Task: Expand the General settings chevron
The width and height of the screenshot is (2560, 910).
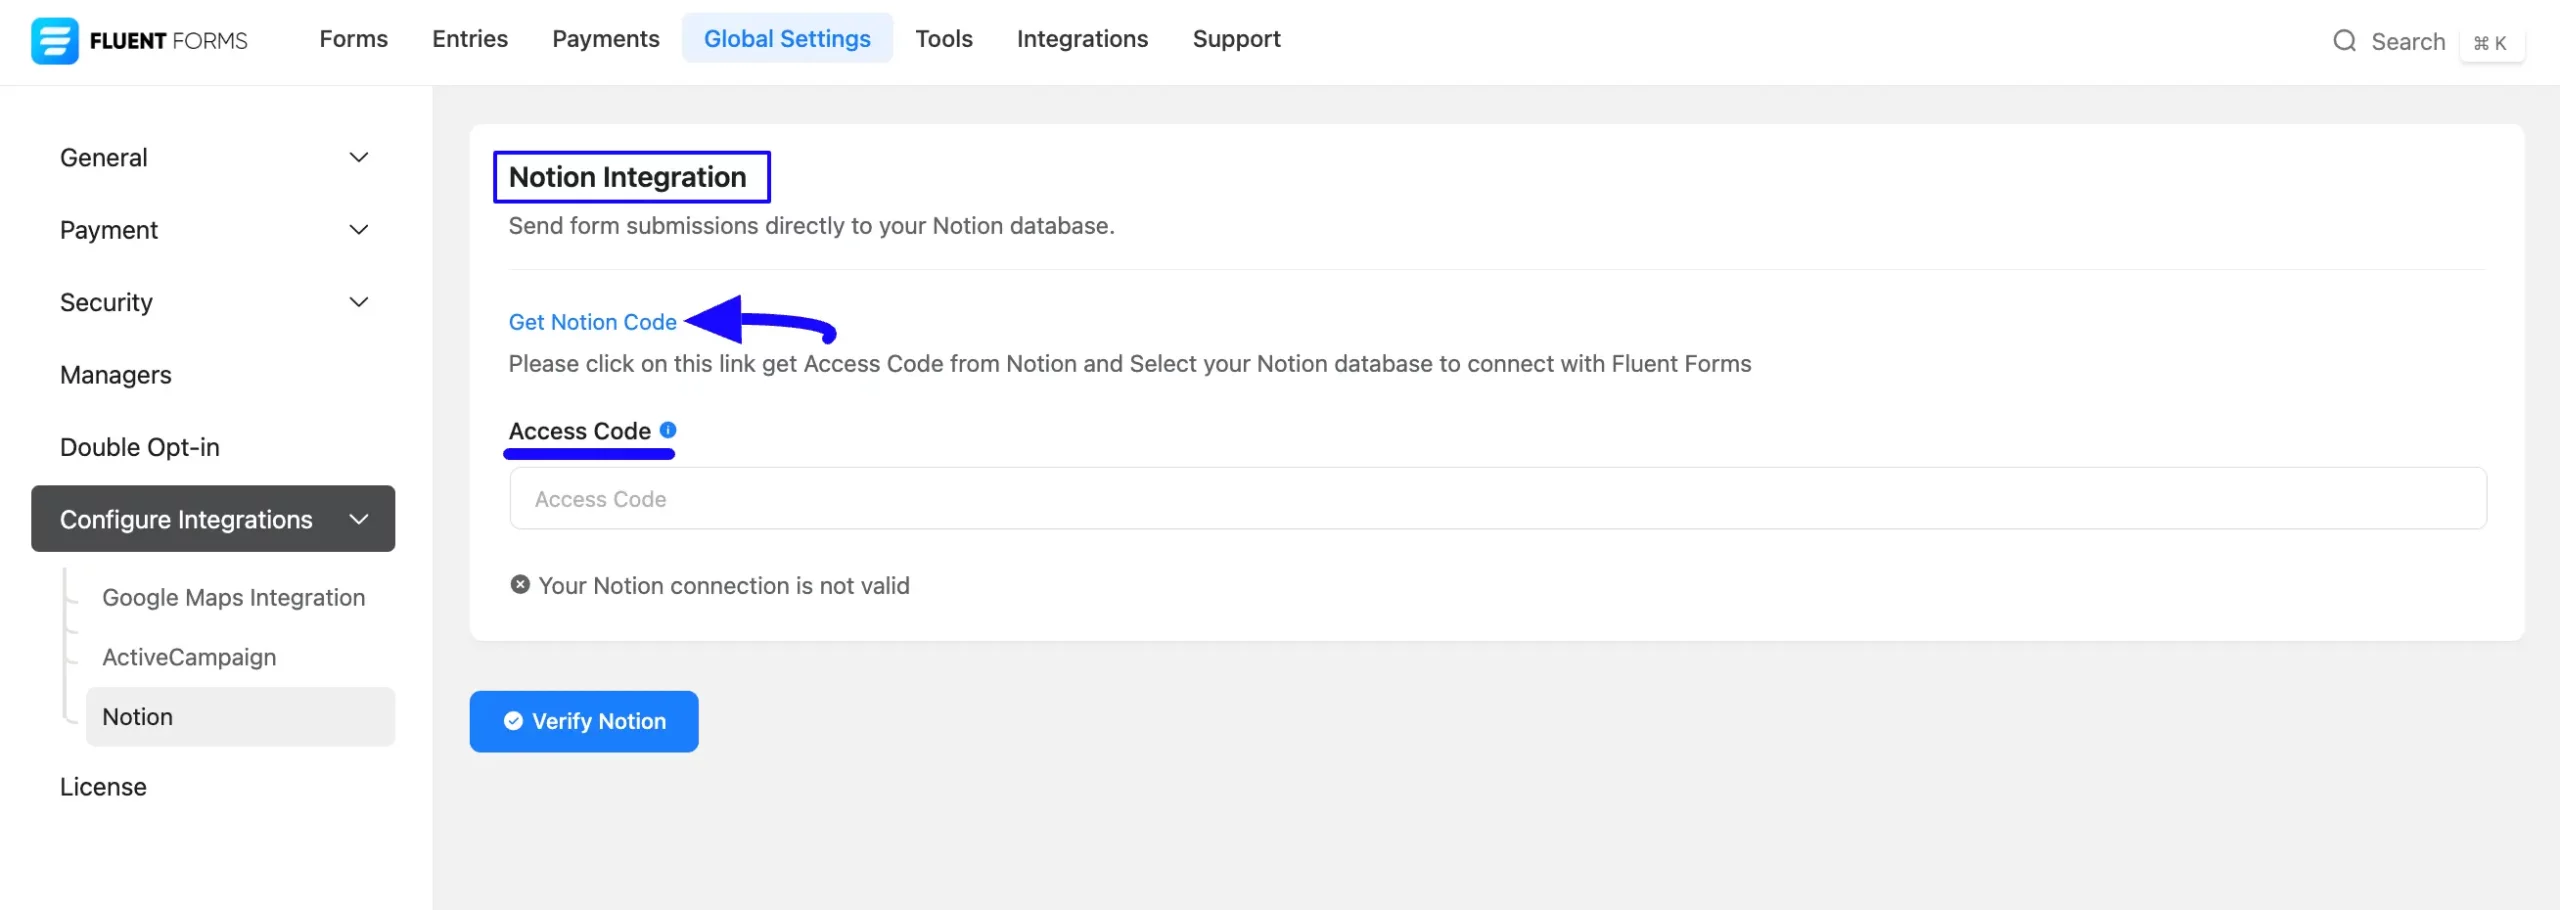Action: (359, 157)
